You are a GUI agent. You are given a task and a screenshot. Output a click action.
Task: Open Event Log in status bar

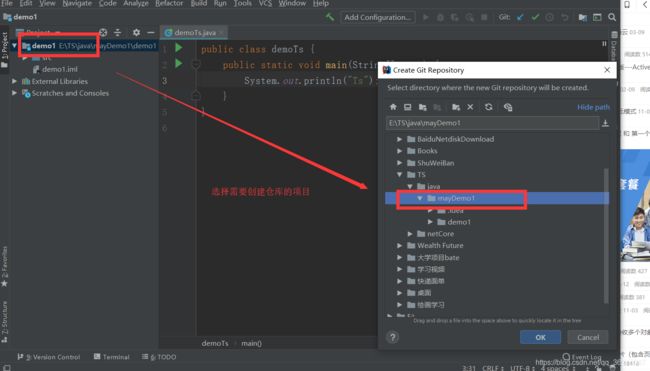tap(582, 357)
